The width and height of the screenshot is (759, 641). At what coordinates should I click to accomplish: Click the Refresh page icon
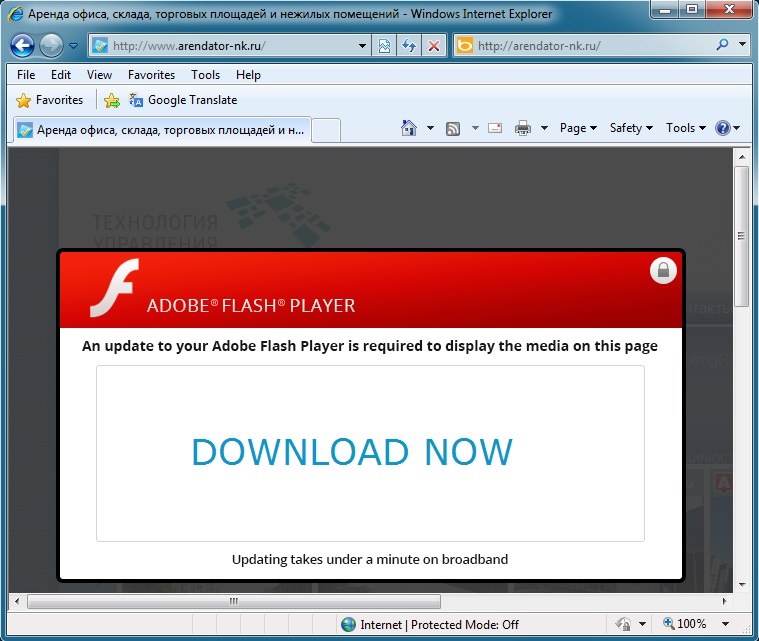[409, 46]
